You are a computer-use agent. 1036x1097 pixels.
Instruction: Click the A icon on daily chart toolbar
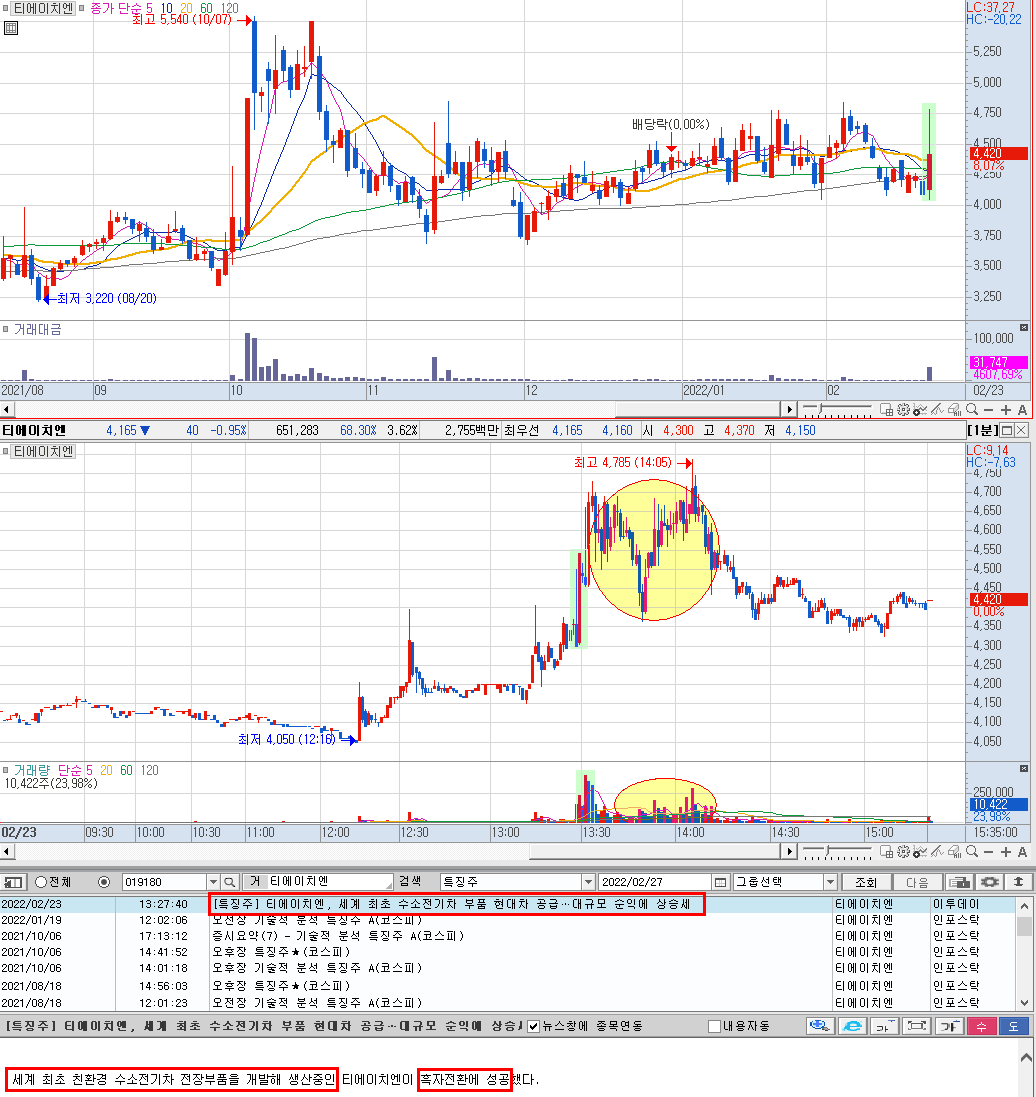[x=1022, y=410]
